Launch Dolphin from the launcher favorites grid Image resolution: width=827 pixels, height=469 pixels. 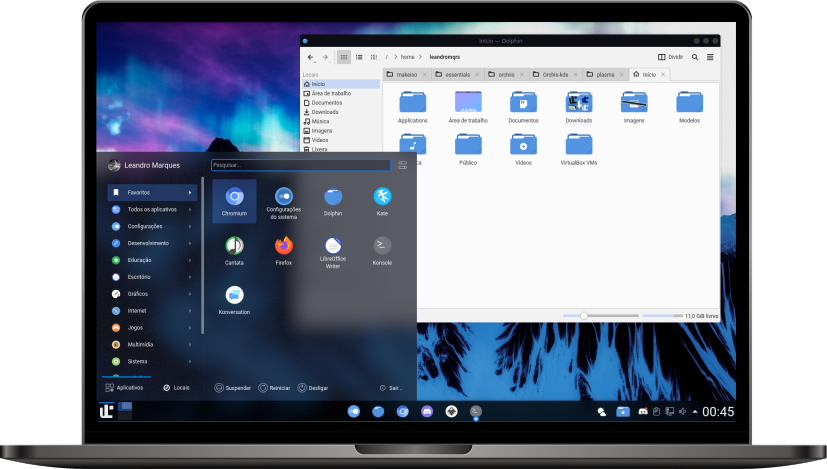point(333,200)
